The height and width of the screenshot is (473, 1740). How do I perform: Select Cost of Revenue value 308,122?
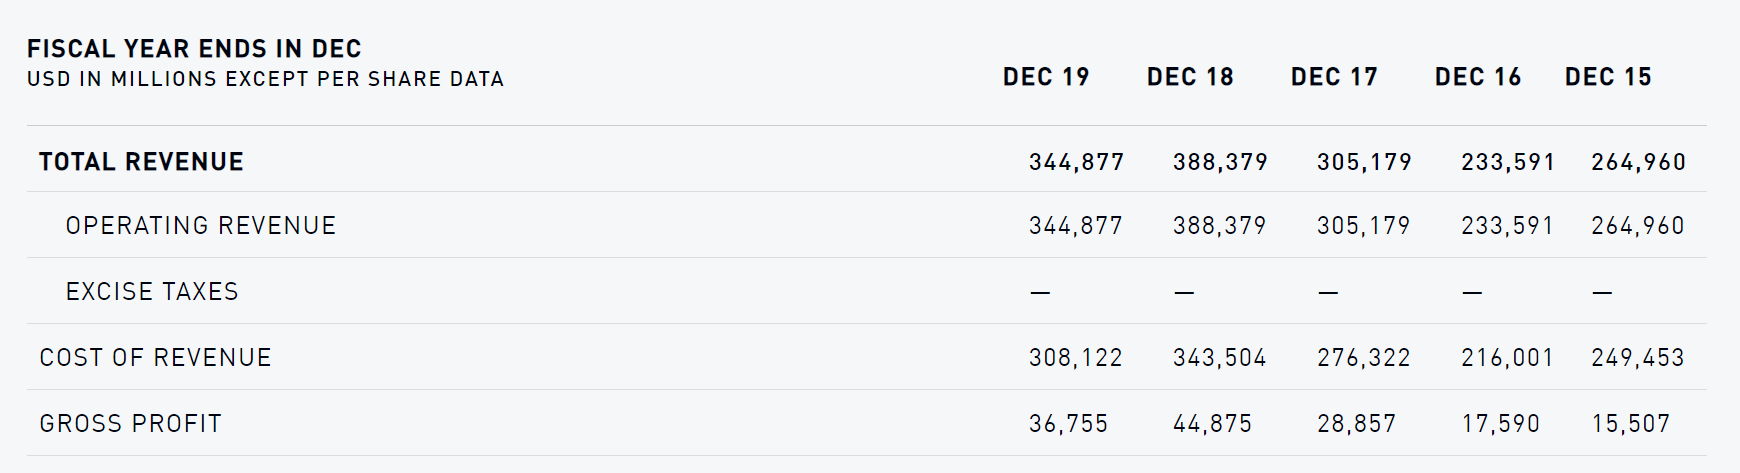[1076, 358]
